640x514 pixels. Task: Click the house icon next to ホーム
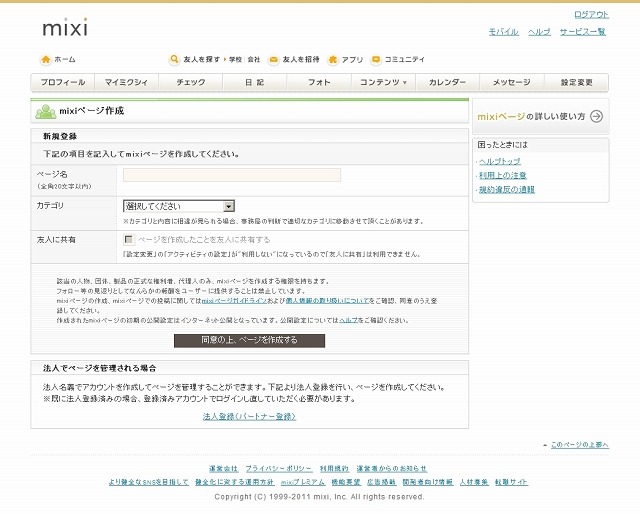click(46, 60)
